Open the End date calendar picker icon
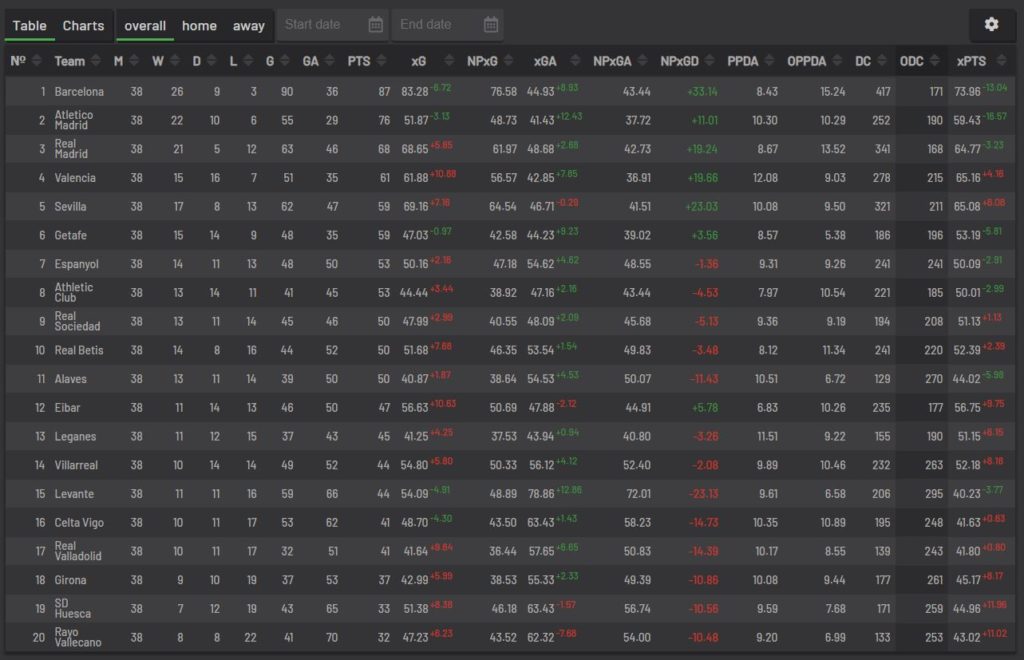Screen dimensions: 1024x660 489,24
